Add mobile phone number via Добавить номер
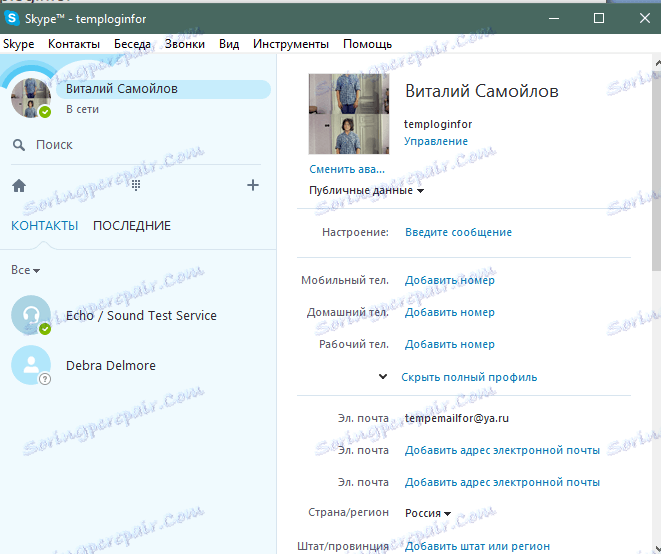 pyautogui.click(x=449, y=280)
